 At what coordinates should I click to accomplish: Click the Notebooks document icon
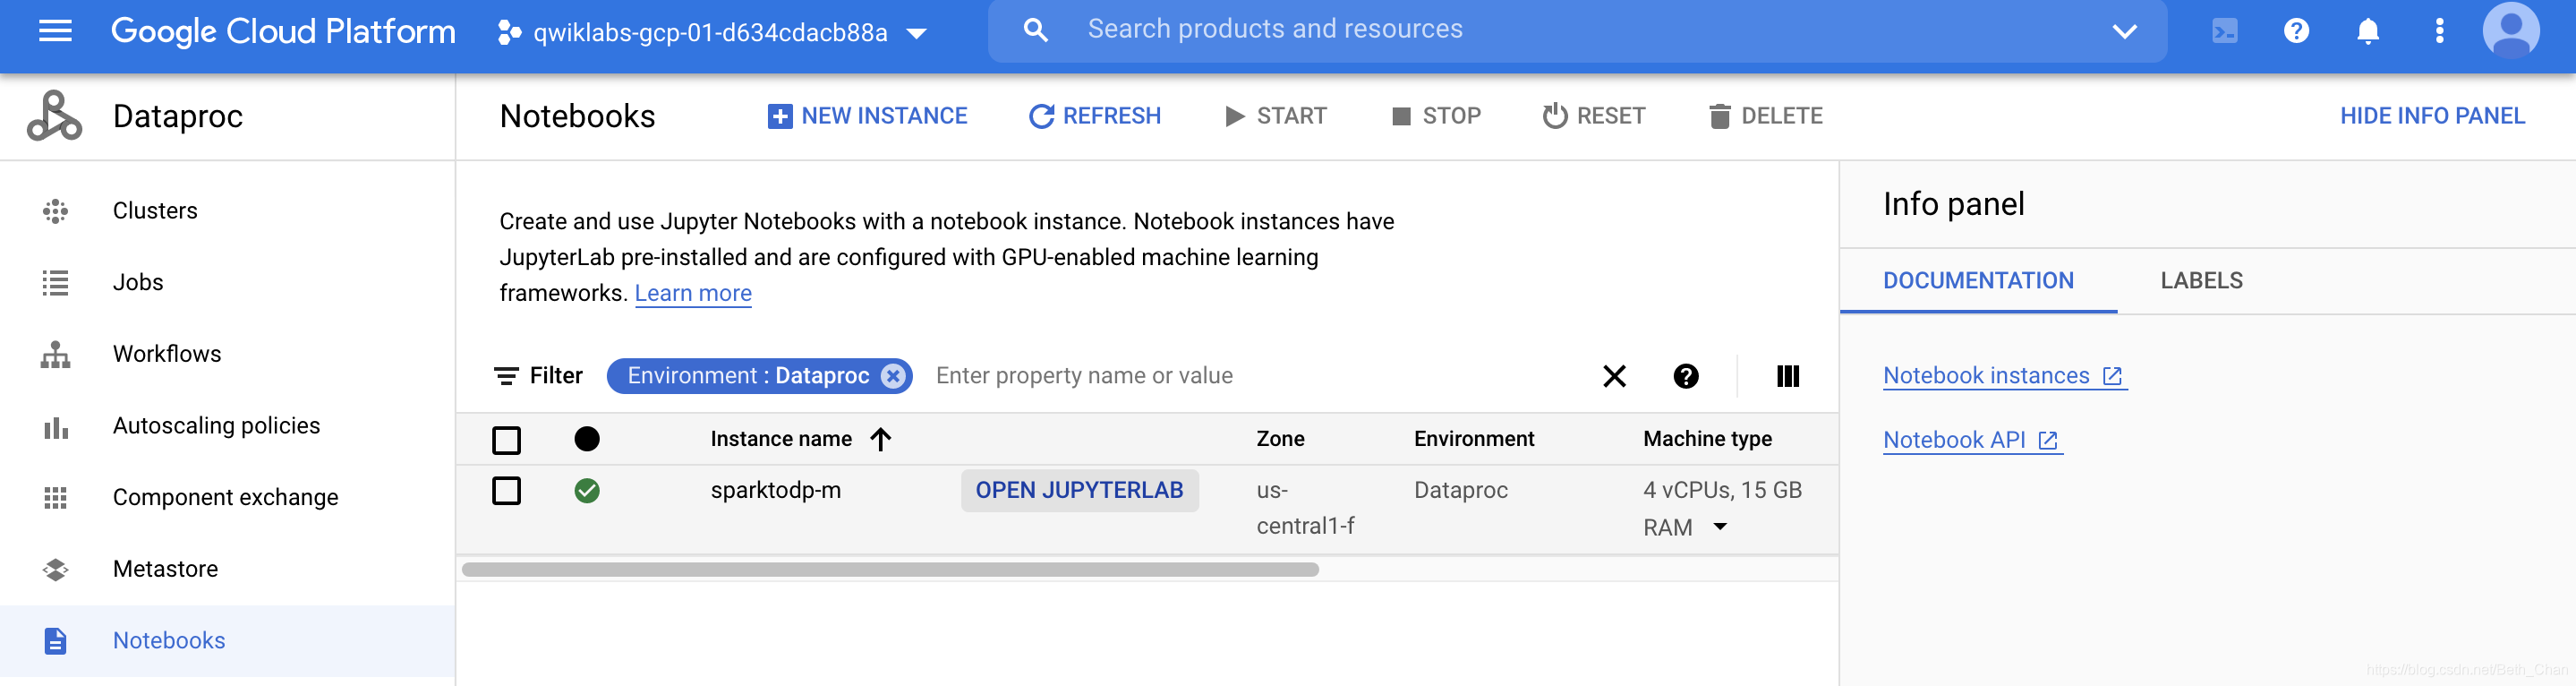pos(56,641)
